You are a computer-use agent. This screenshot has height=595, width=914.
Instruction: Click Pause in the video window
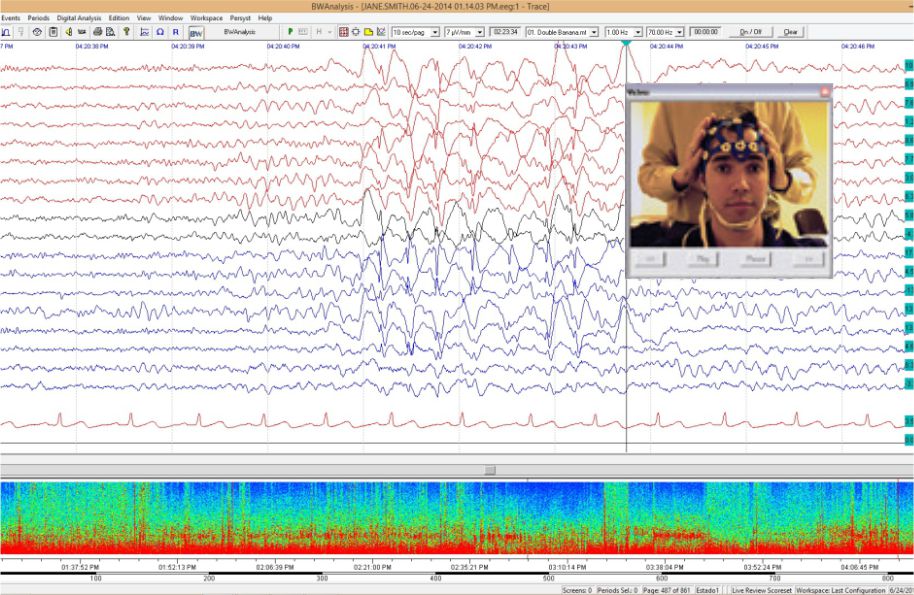[x=755, y=259]
